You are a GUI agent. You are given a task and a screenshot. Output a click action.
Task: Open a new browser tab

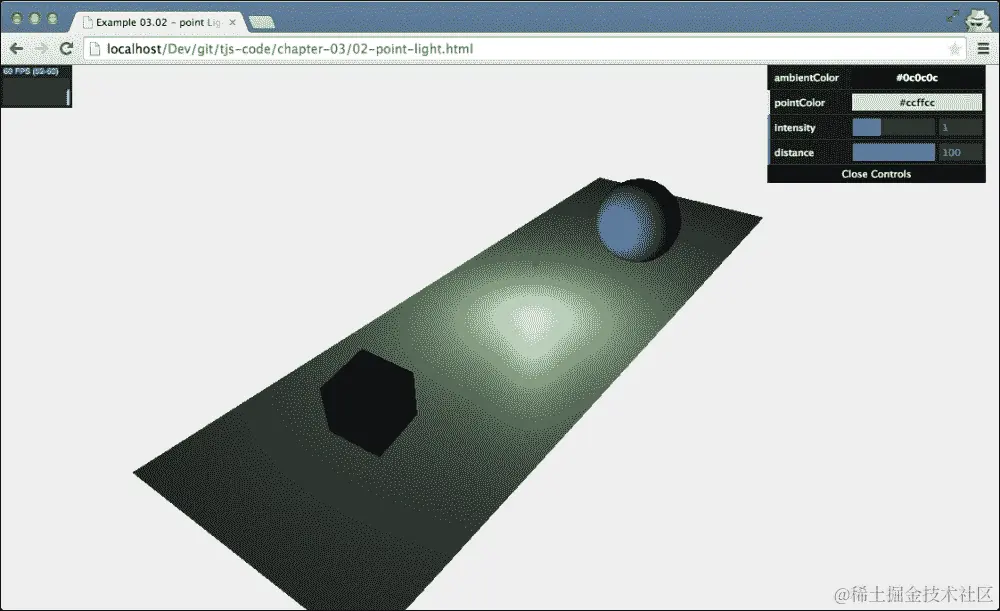tap(261, 23)
